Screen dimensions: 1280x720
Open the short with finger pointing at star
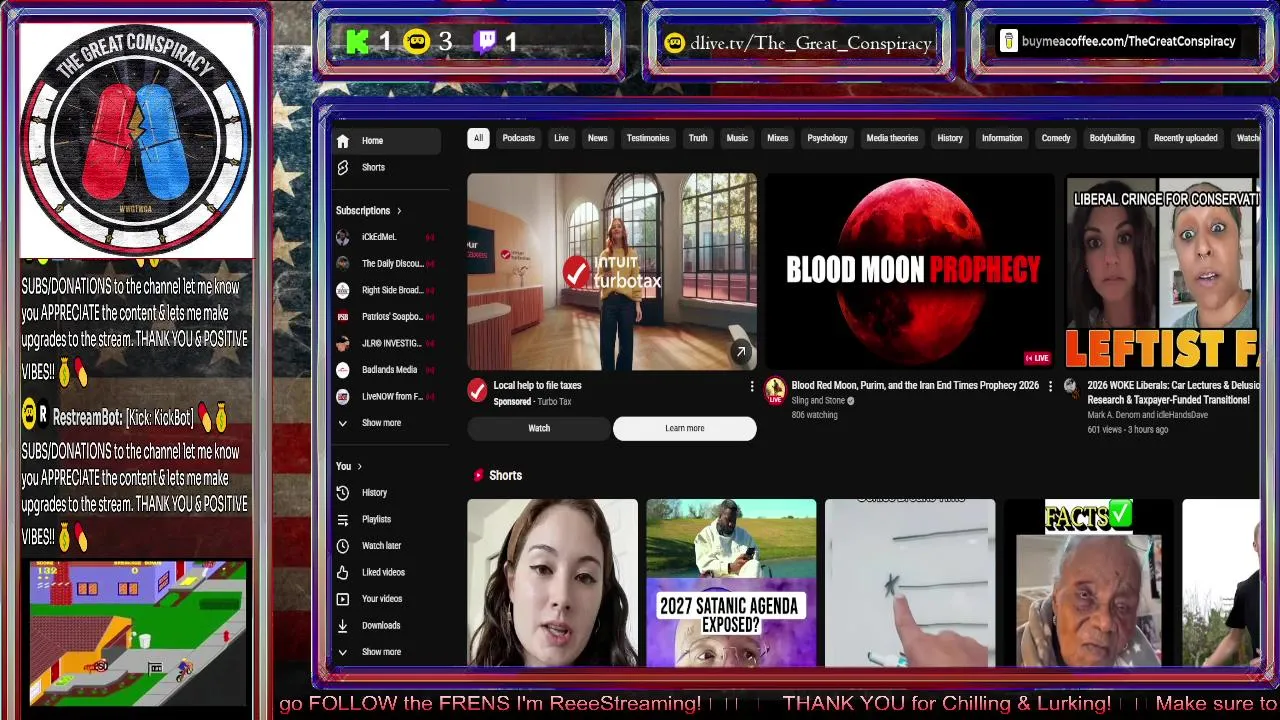tap(910, 583)
